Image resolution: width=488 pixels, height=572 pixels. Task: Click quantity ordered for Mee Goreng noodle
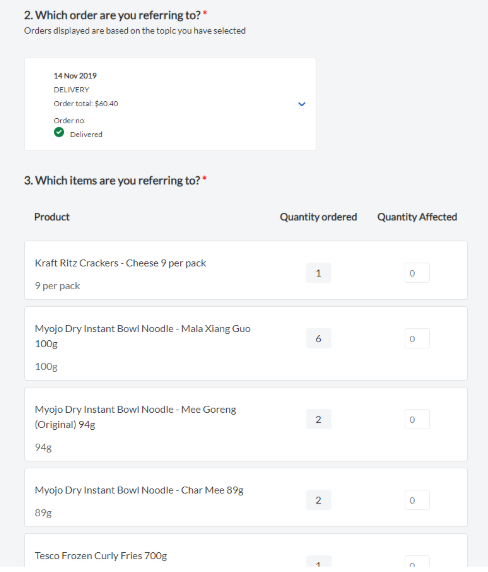click(318, 419)
